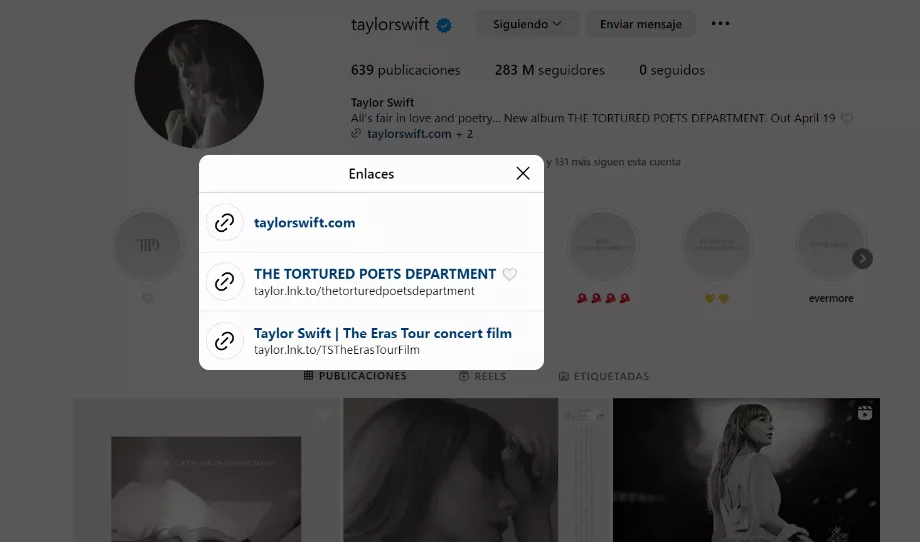Image resolution: width=920 pixels, height=542 pixels.
Task: Click the heart emoji after 'Out April 19'
Action: click(x=847, y=118)
